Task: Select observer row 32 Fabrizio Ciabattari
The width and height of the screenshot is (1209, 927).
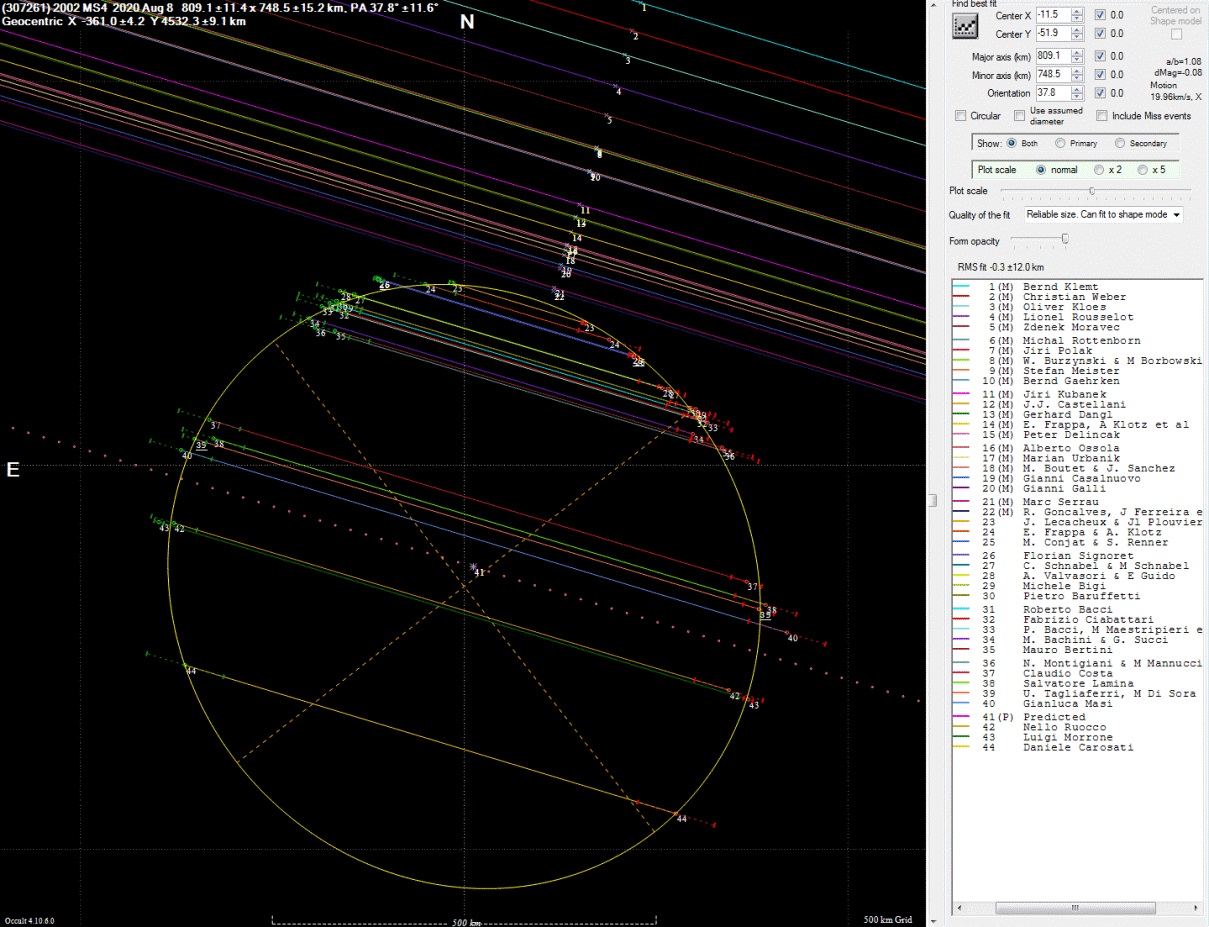Action: pos(1078,620)
